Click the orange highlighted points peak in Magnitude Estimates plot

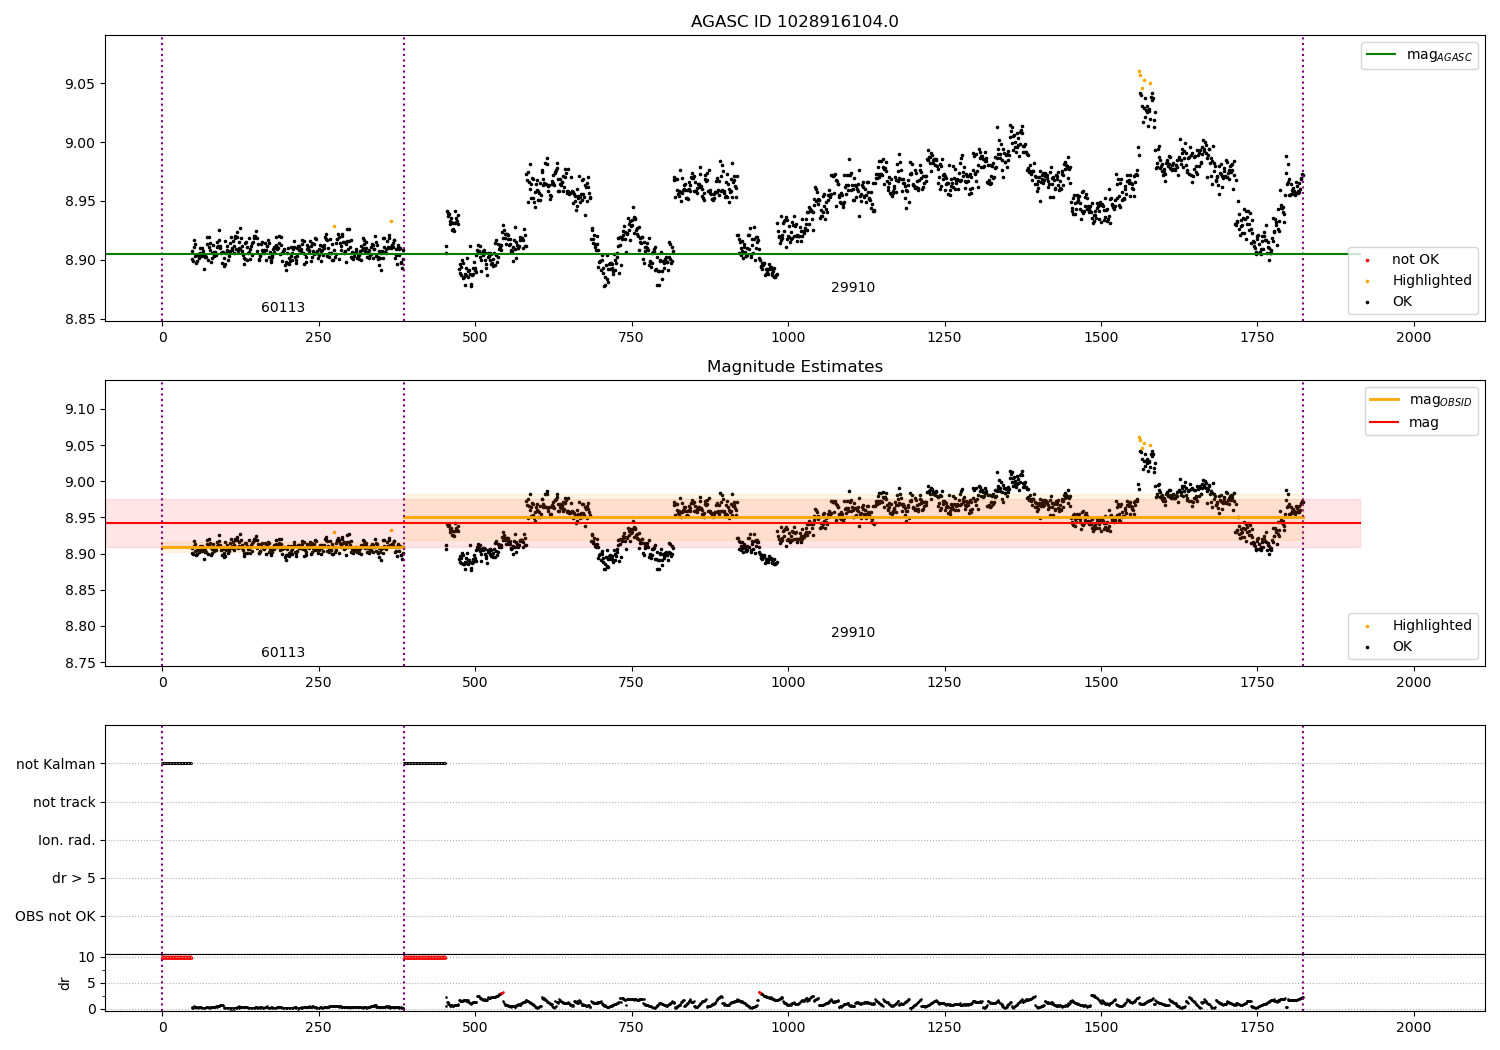(x=1143, y=441)
